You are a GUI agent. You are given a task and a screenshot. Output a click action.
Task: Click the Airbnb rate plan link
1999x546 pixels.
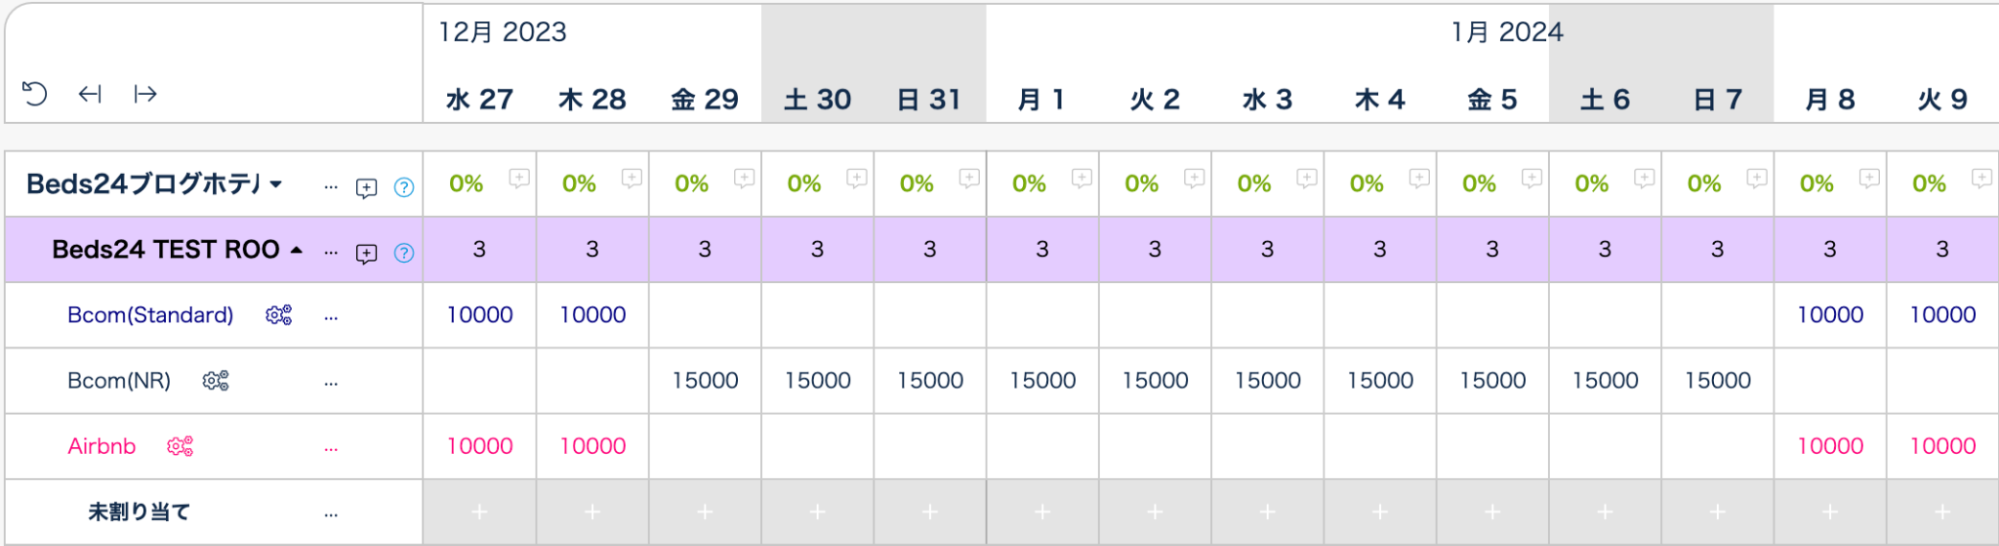coord(102,446)
